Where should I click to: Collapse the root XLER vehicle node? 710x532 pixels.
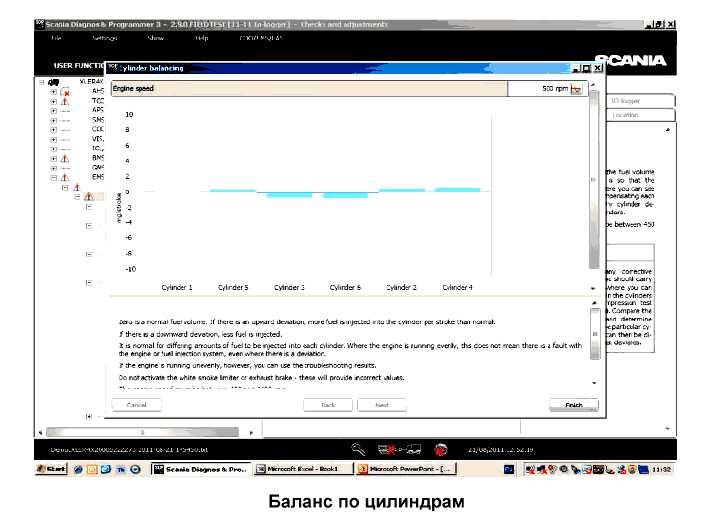pos(40,82)
